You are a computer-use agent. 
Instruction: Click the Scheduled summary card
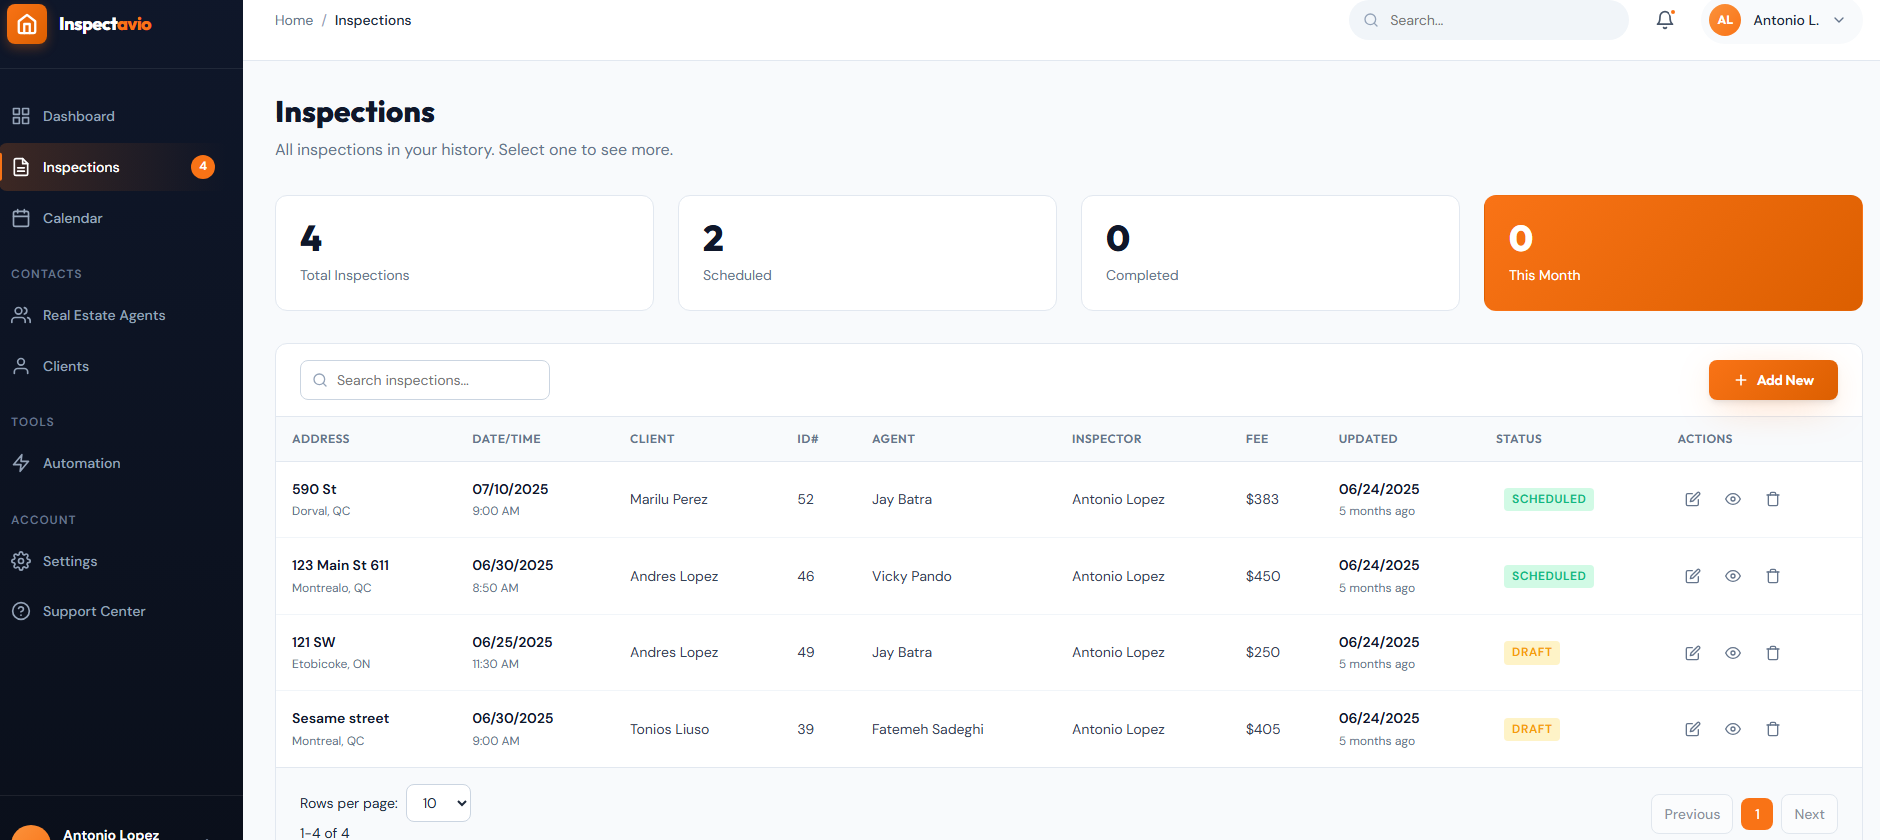867,253
